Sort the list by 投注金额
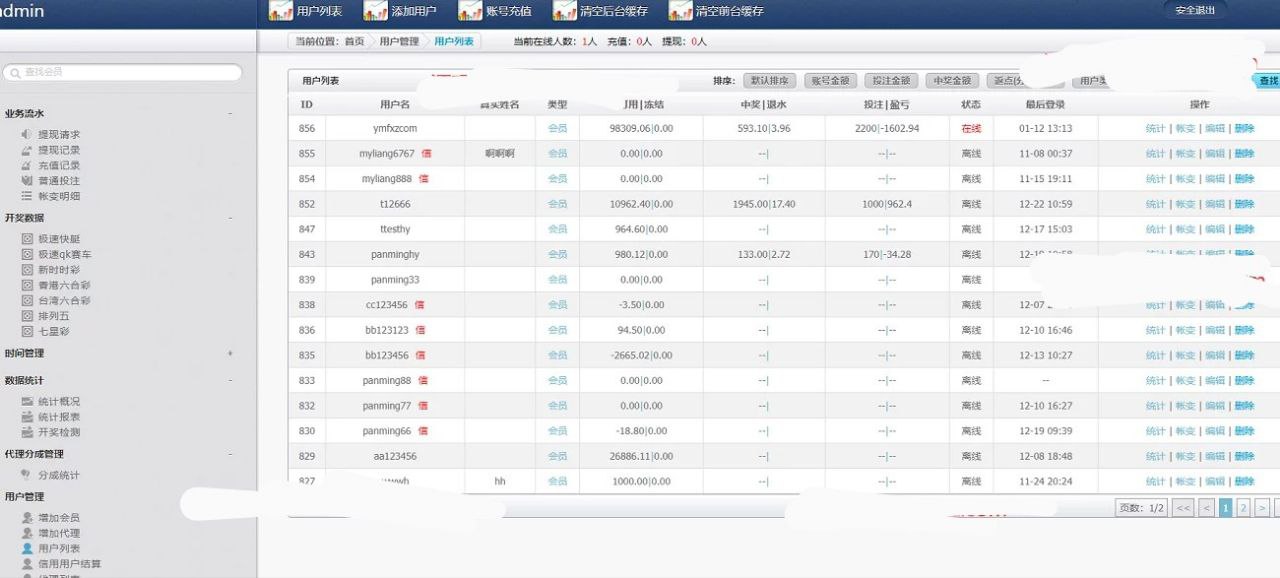This screenshot has height=578, width=1280. [x=890, y=81]
